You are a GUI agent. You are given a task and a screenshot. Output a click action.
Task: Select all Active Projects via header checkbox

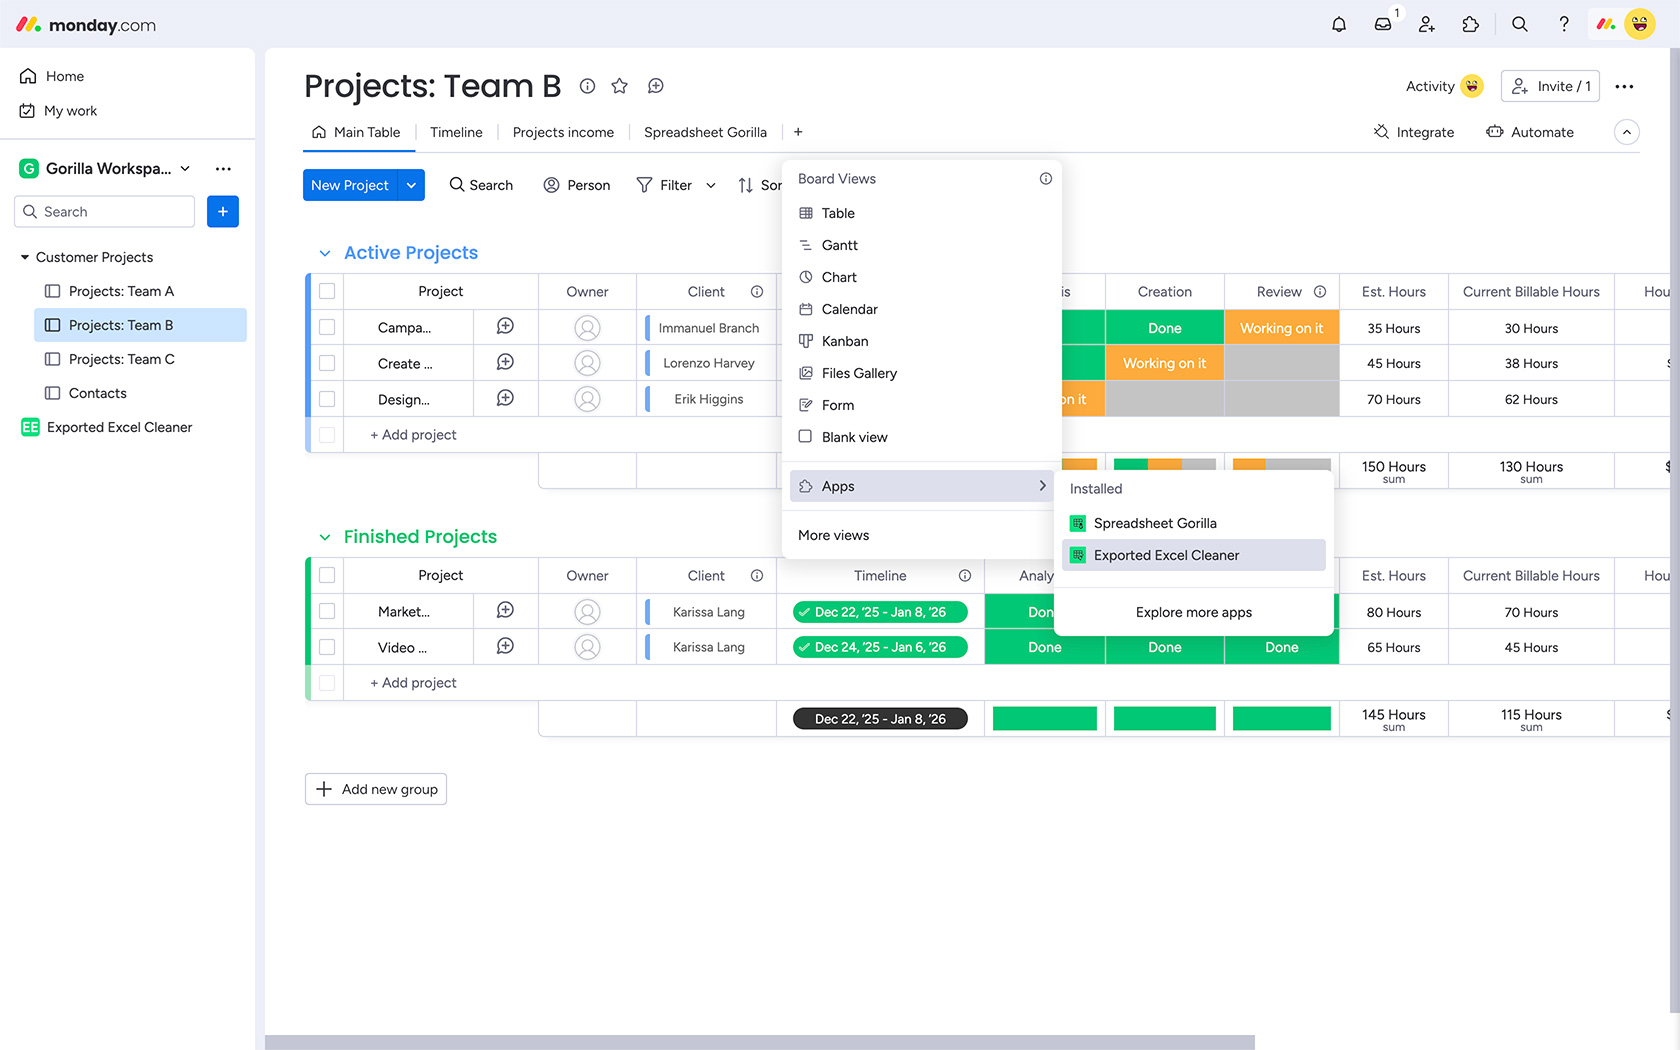327,291
